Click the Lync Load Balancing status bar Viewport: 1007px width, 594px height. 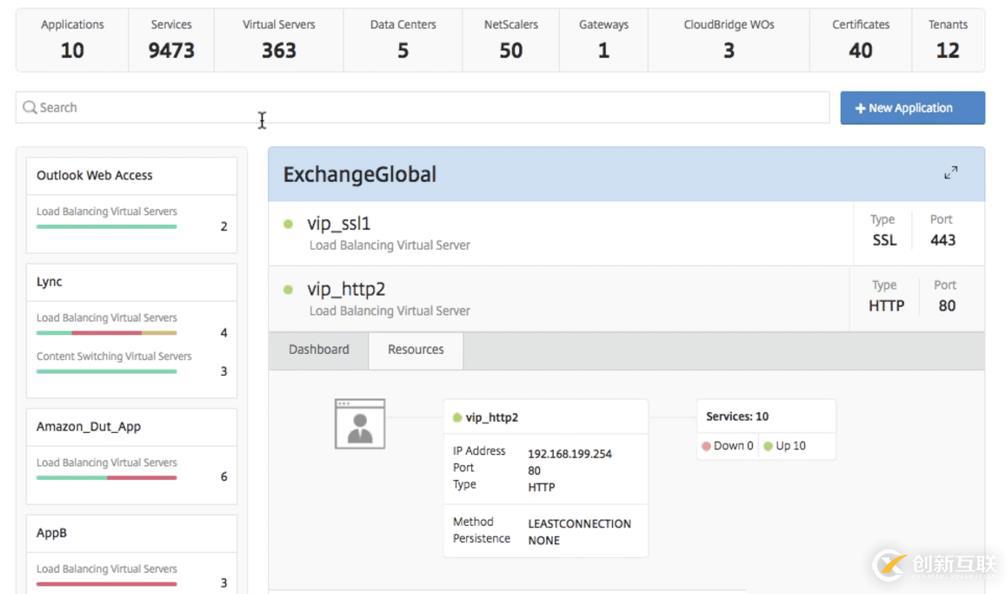coord(106,332)
